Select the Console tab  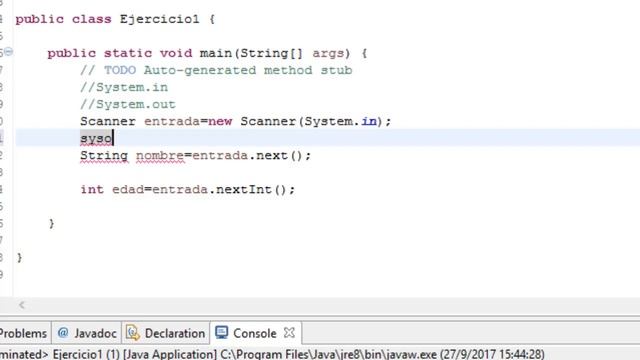(x=256, y=333)
